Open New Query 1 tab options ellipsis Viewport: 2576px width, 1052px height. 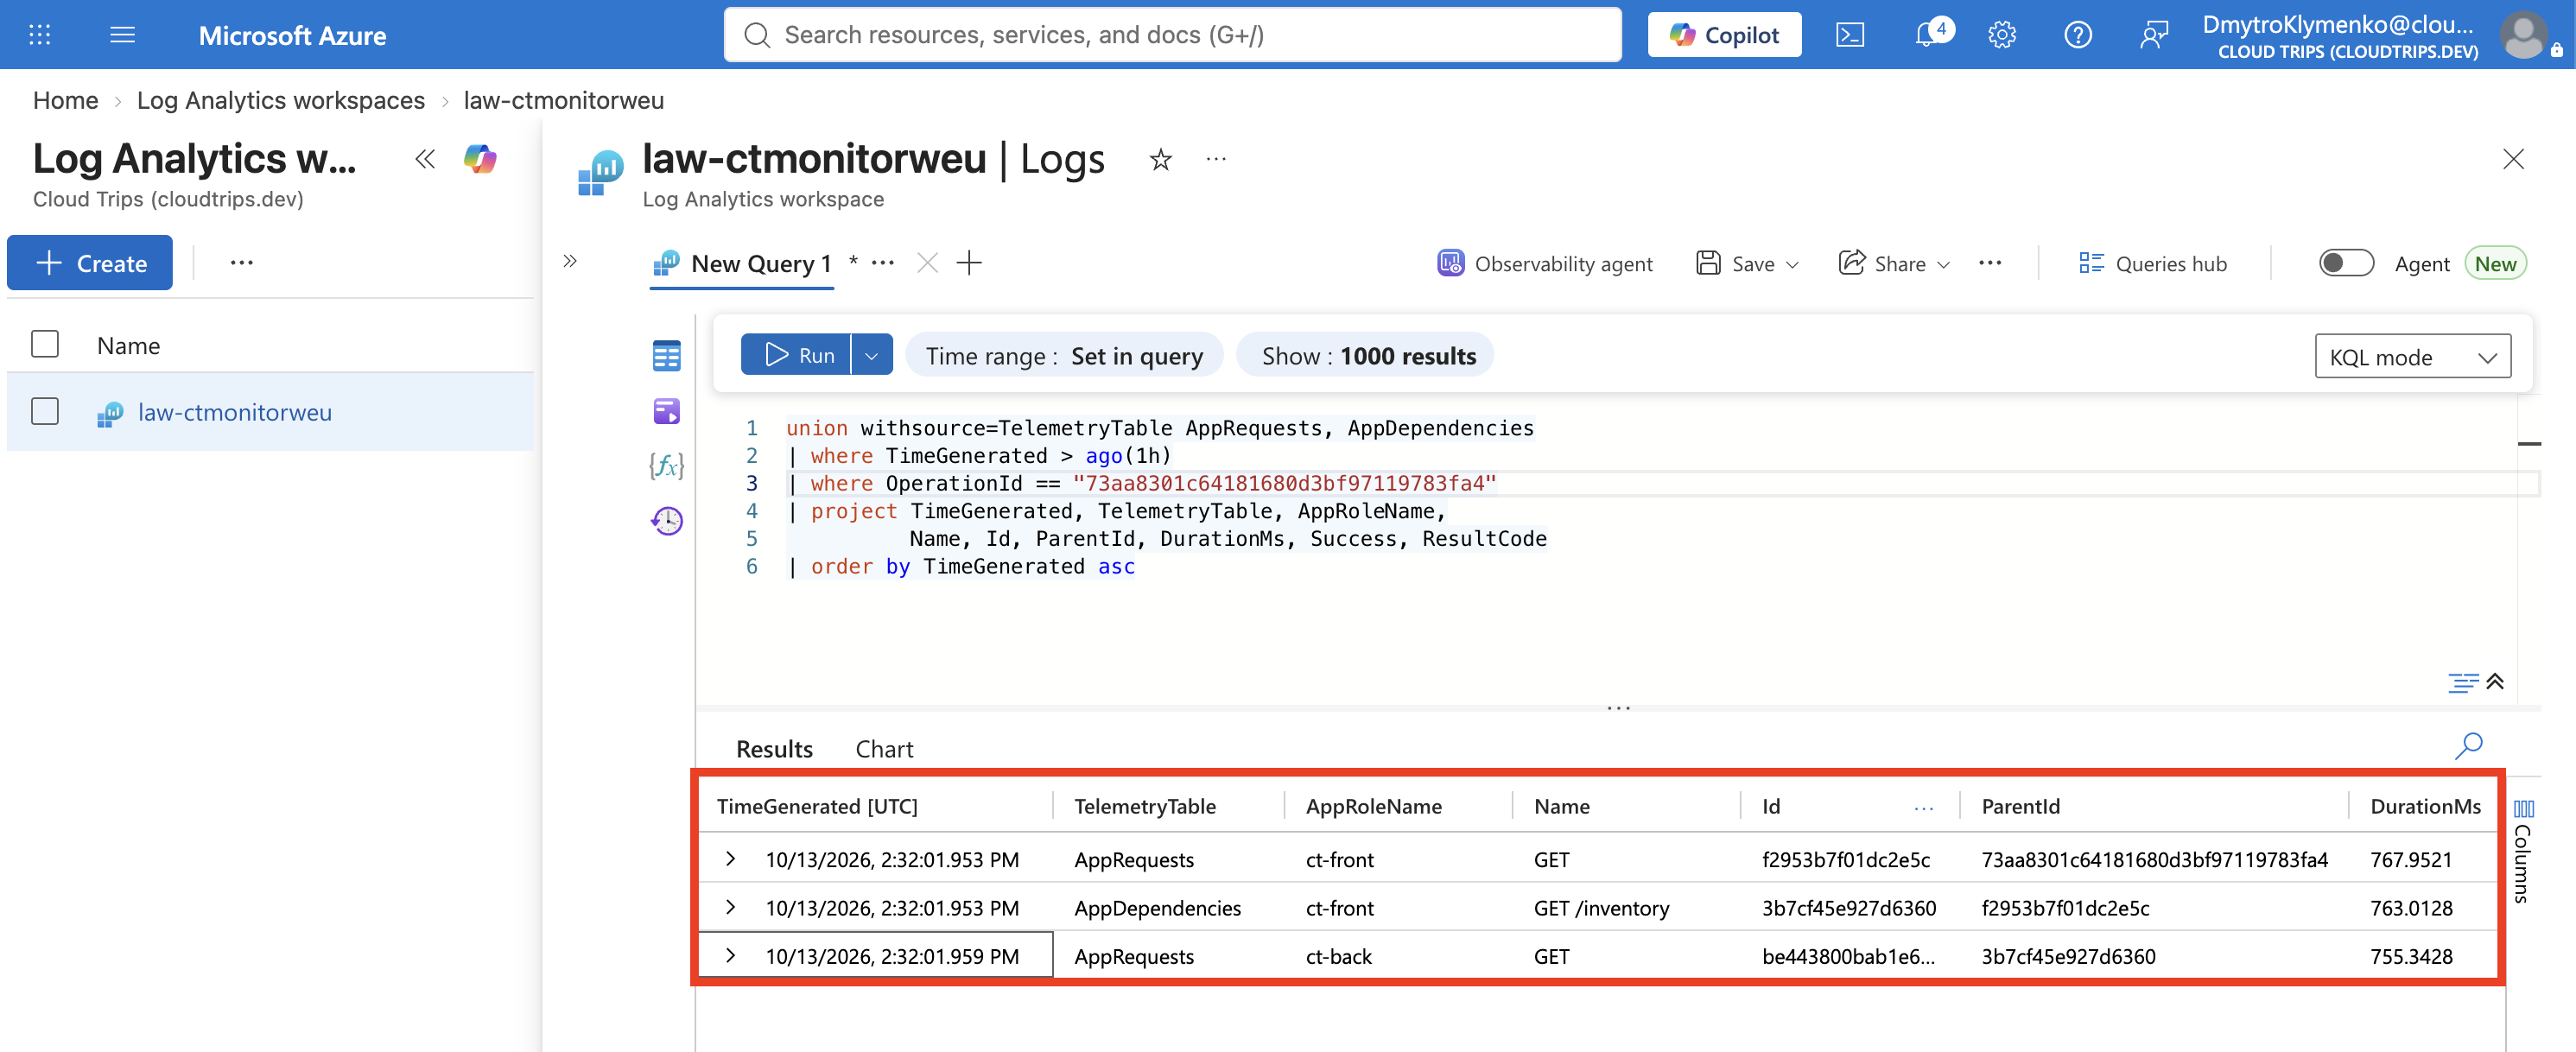882,263
